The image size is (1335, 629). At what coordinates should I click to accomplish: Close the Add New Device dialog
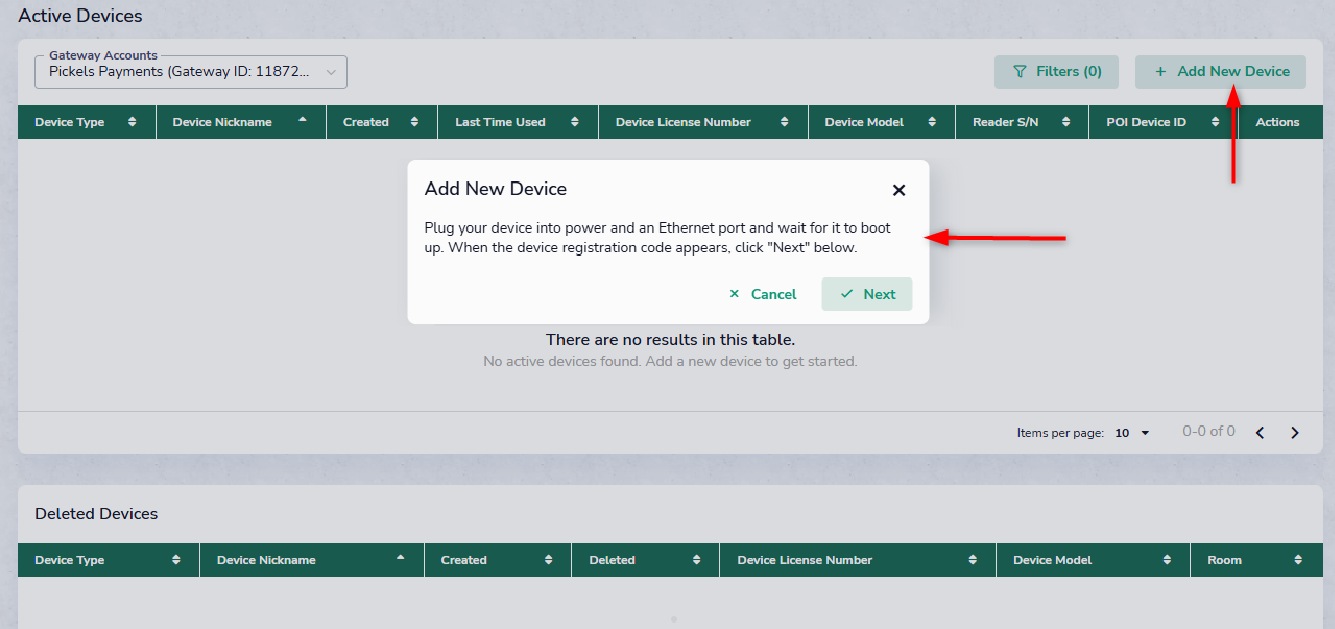tap(898, 190)
